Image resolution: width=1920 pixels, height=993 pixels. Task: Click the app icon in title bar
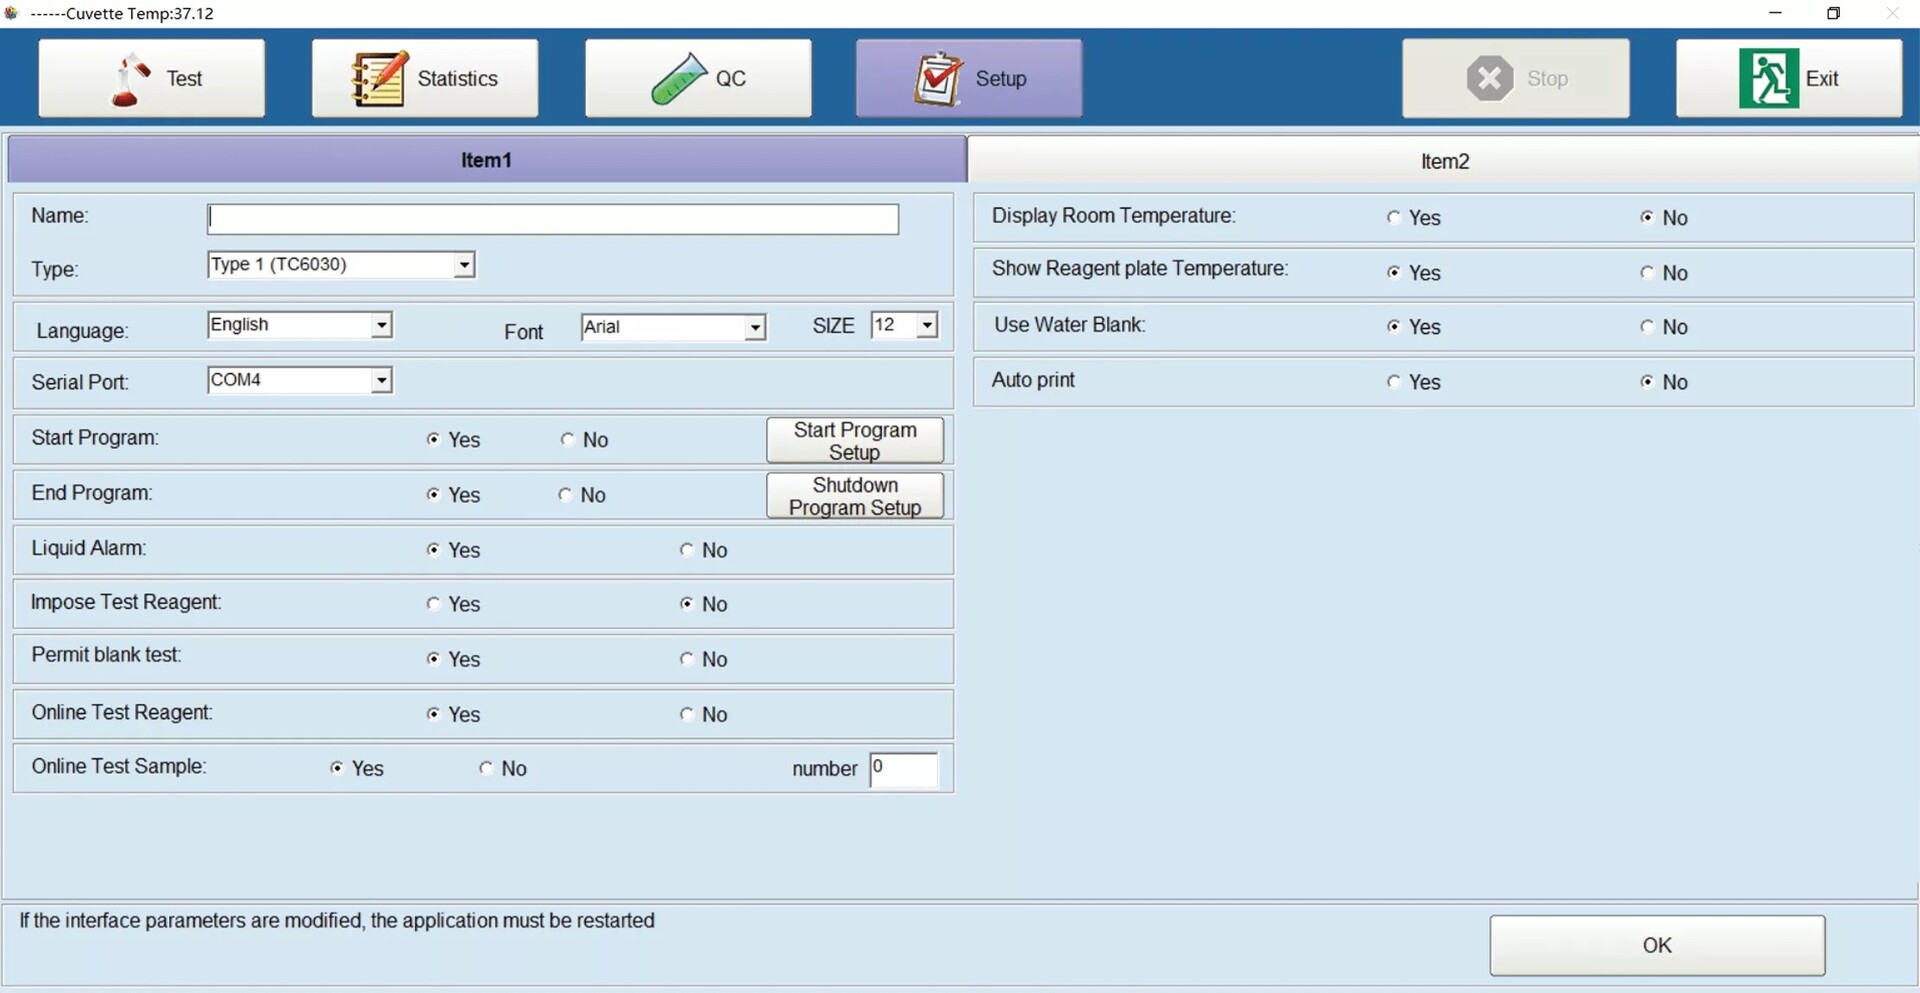tap(12, 13)
